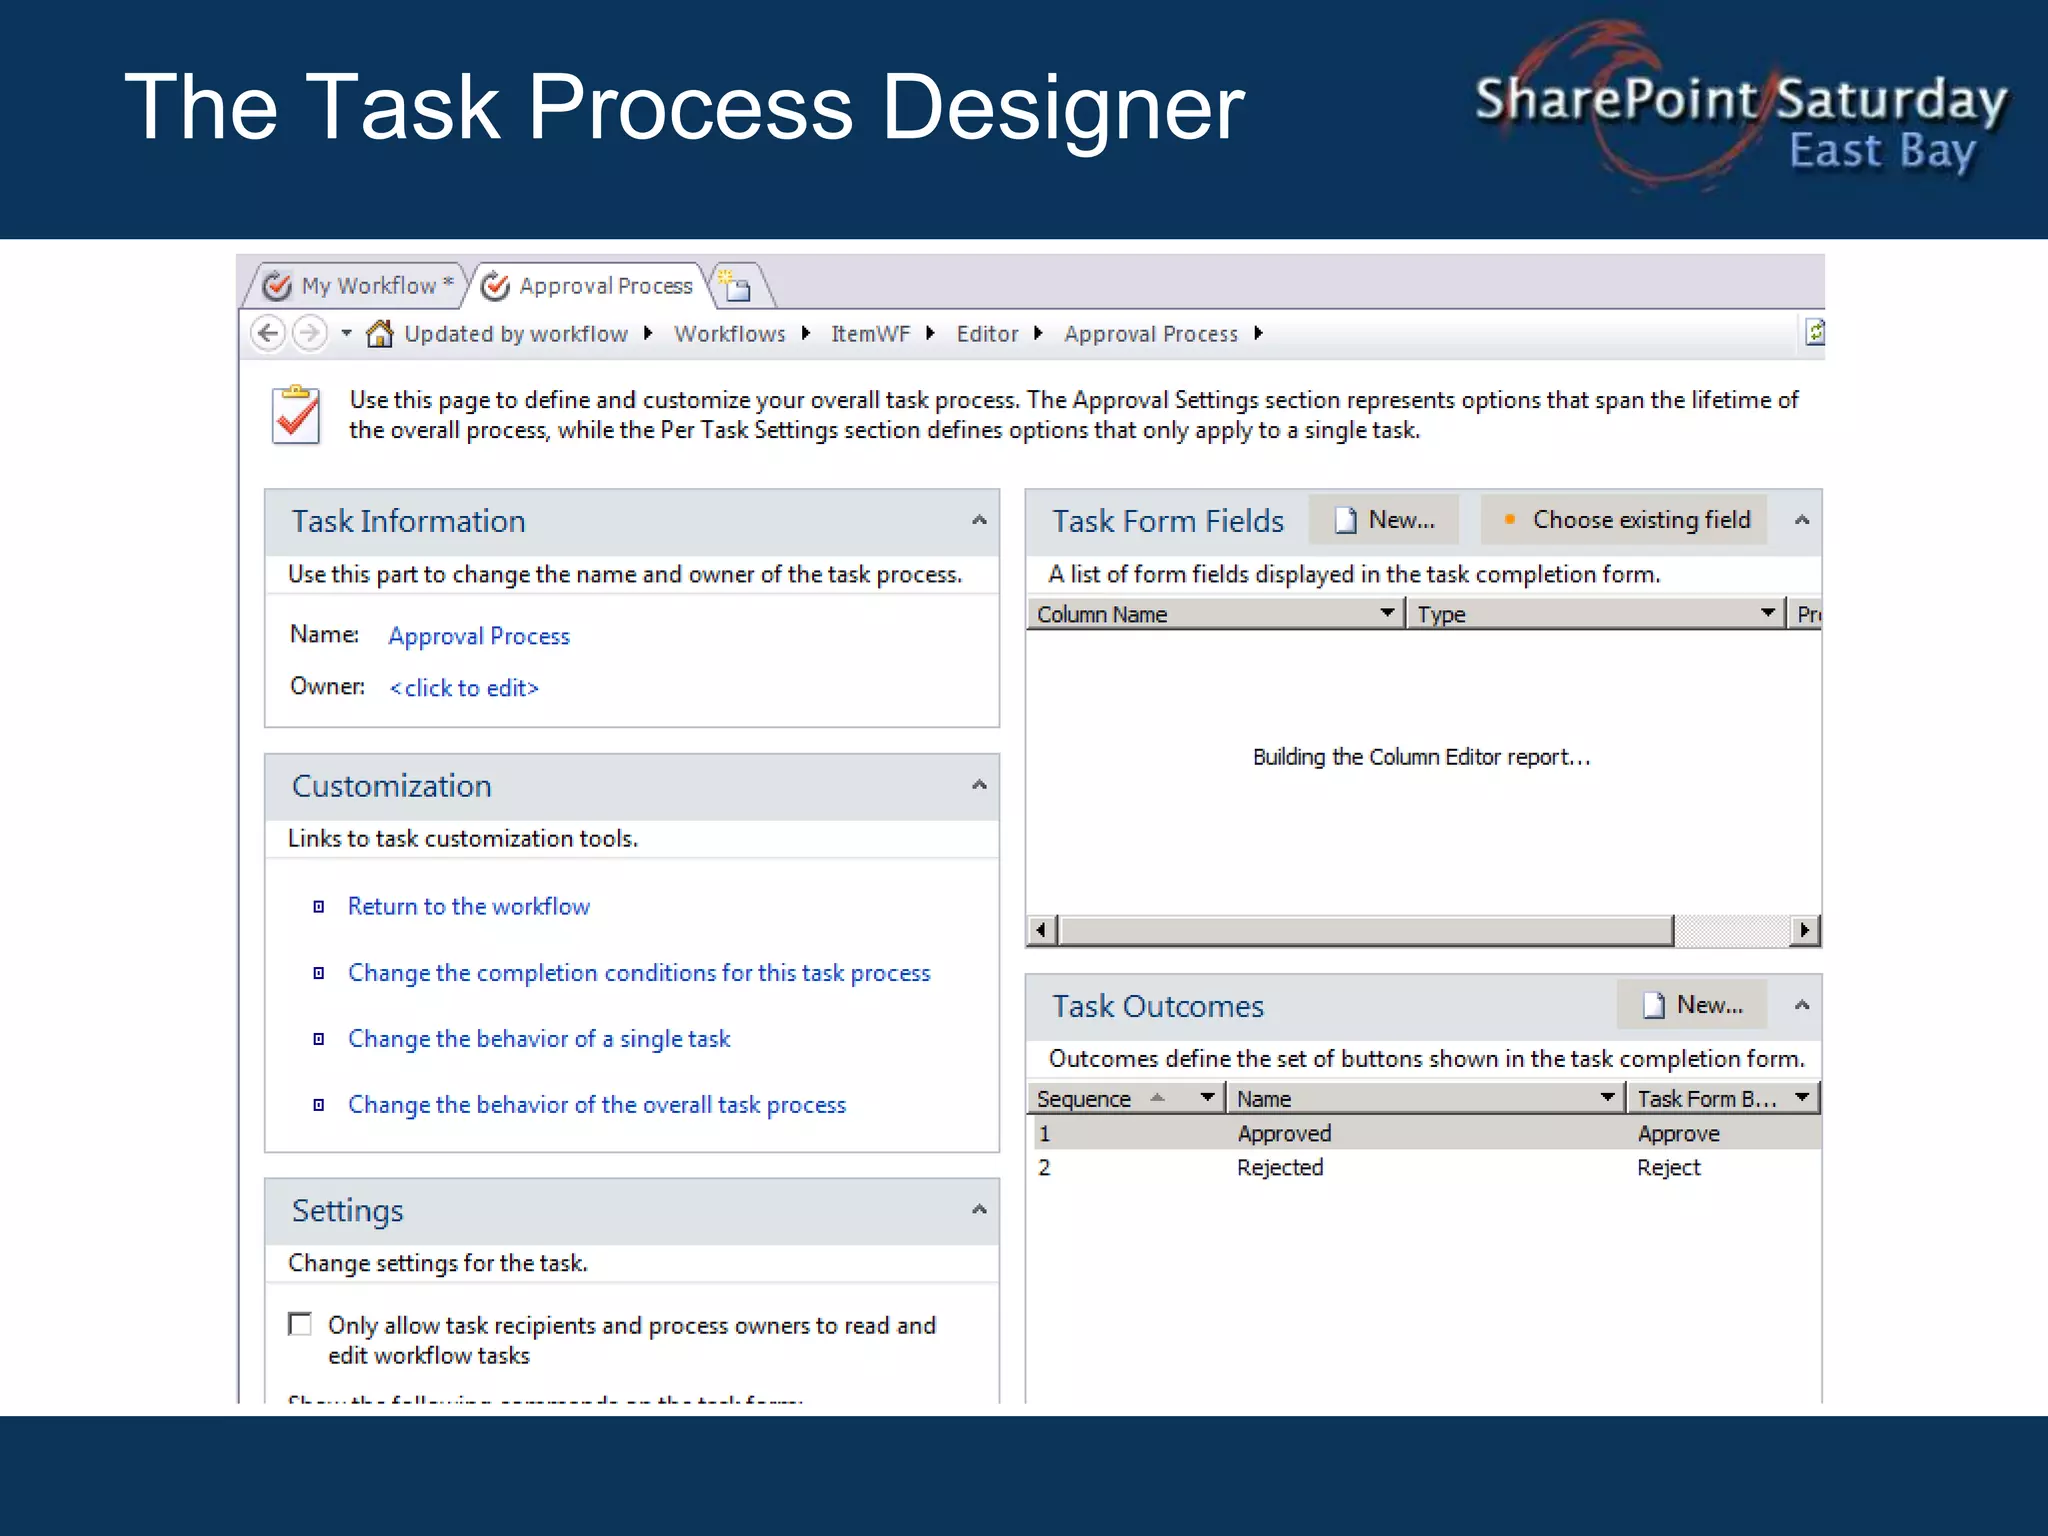The image size is (2048, 1536).
Task: Click Choose existing field button
Action: [1624, 520]
